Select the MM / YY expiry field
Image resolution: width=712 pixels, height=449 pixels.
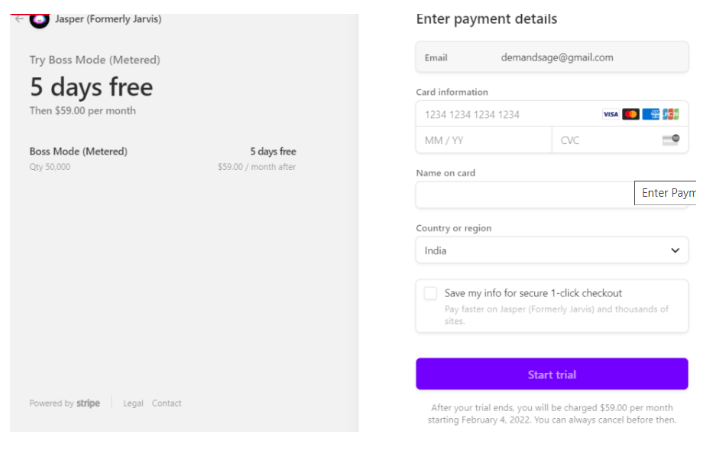tap(484, 140)
